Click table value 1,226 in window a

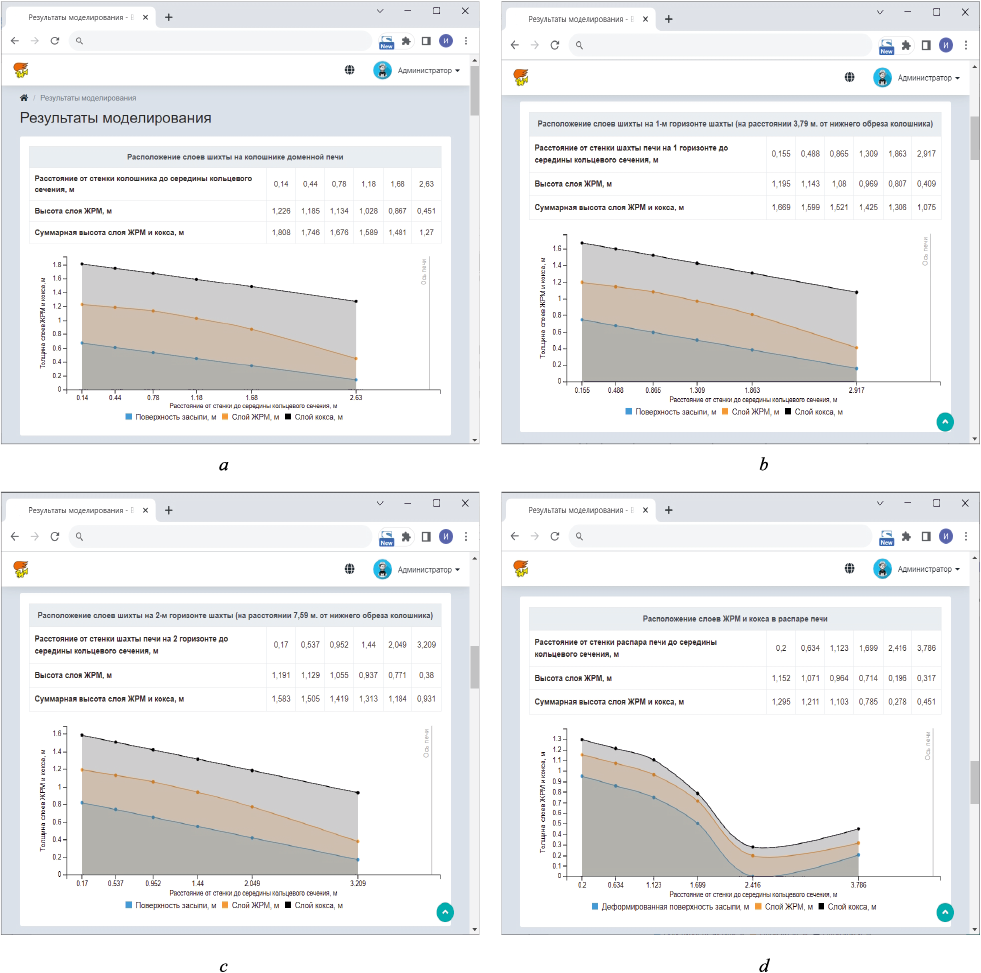pyautogui.click(x=281, y=211)
